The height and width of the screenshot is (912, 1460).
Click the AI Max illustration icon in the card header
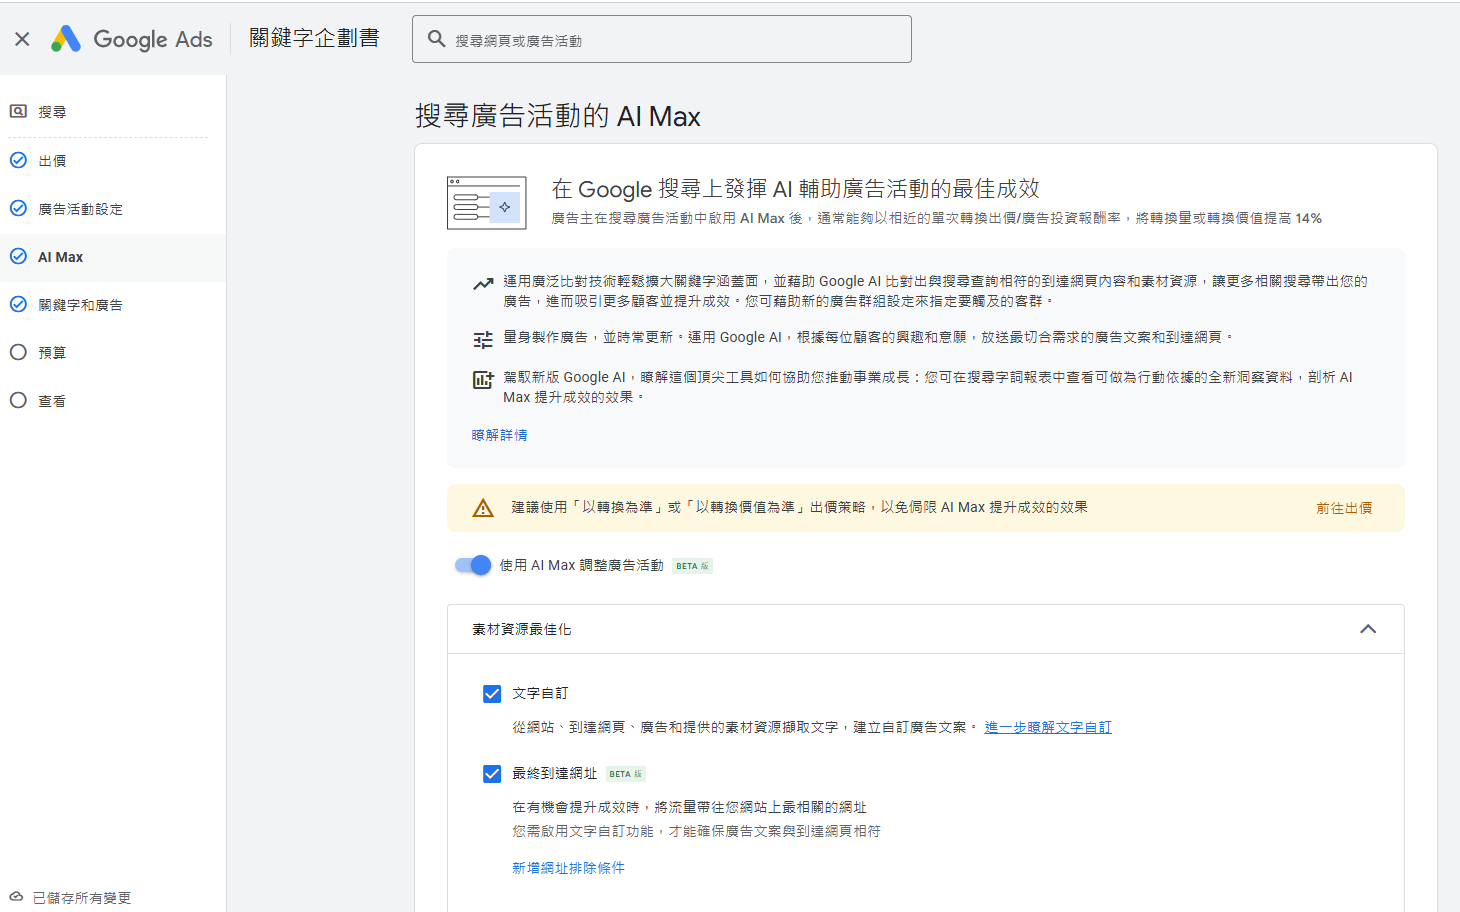point(487,203)
